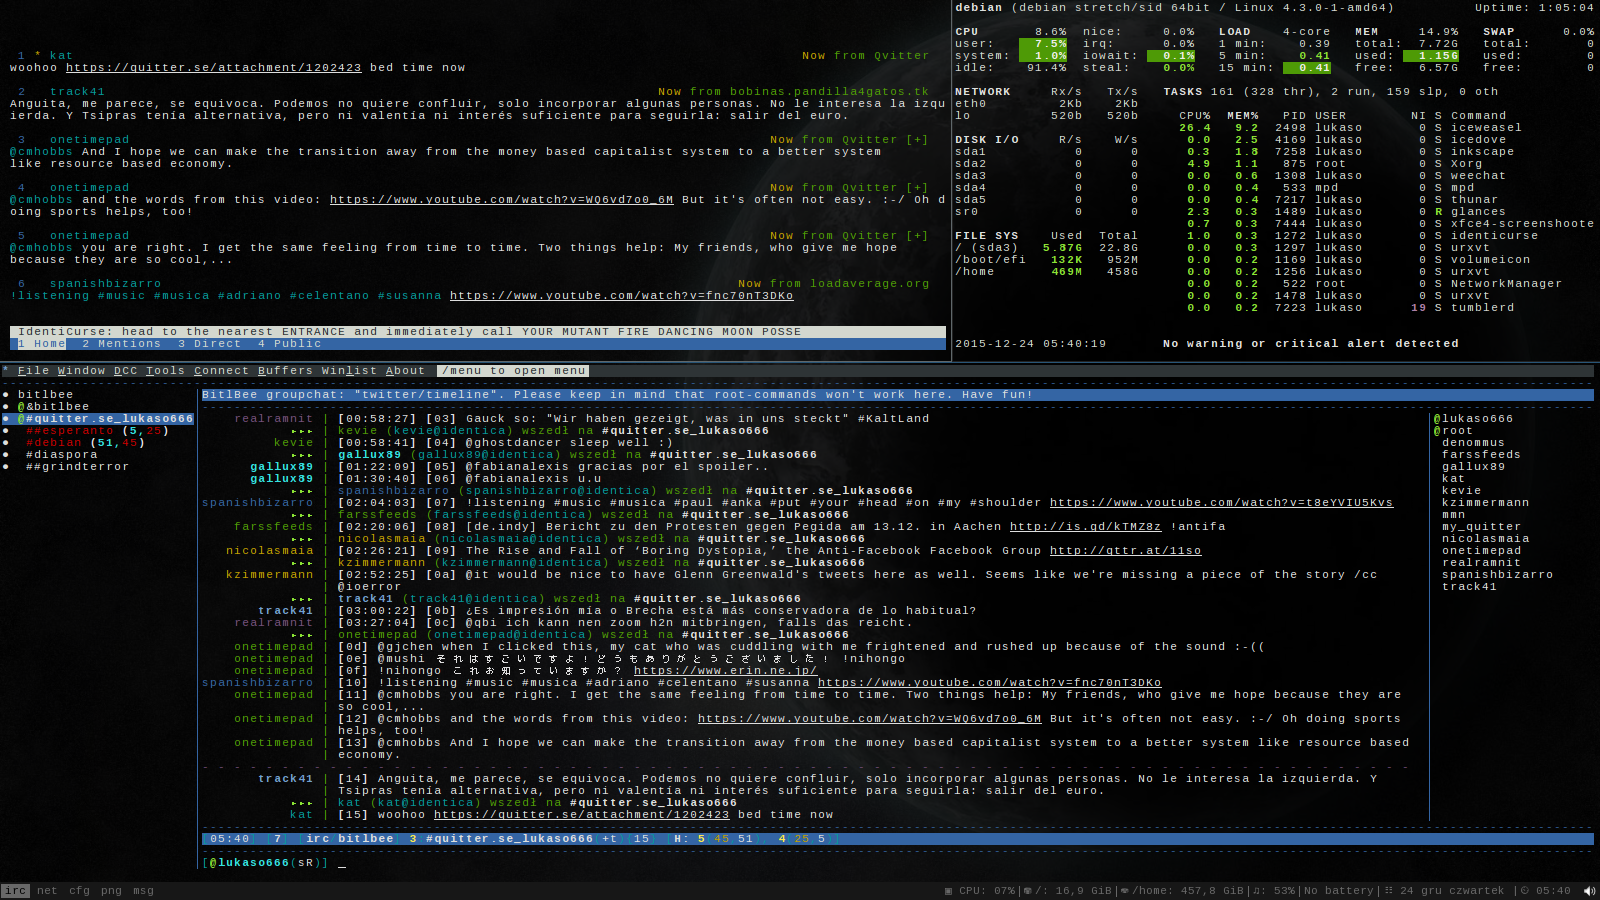Viewport: 1600px width, 900px height.
Task: Open the t8eYVIU5Kvs YouTube link in chat
Action: pyautogui.click(x=1221, y=503)
